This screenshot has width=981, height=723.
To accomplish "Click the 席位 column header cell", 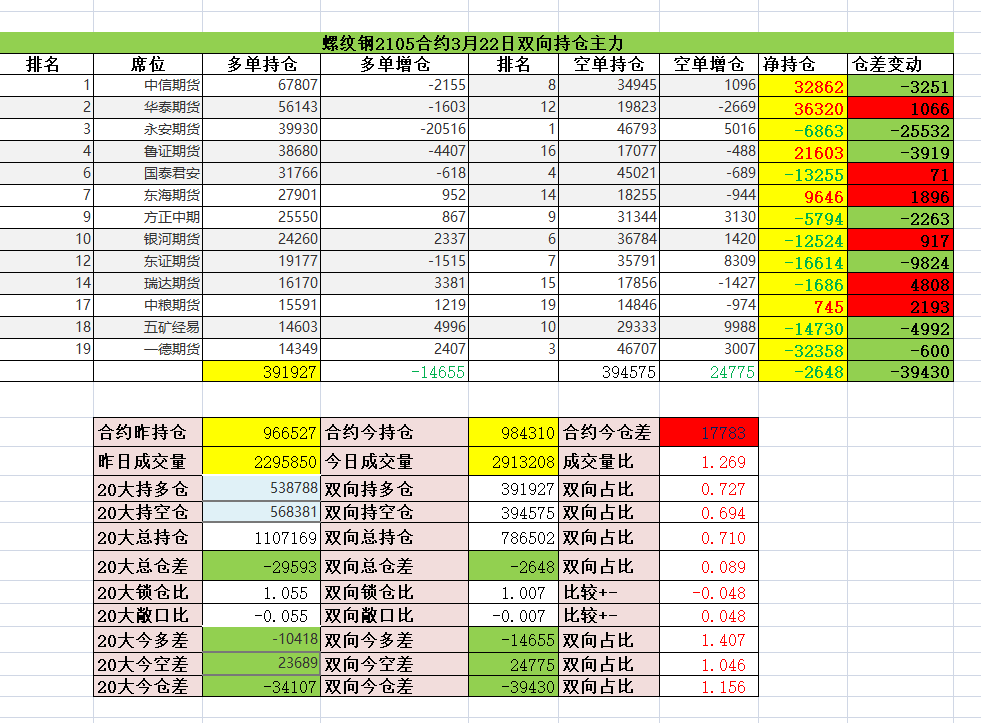I will pyautogui.click(x=147, y=64).
